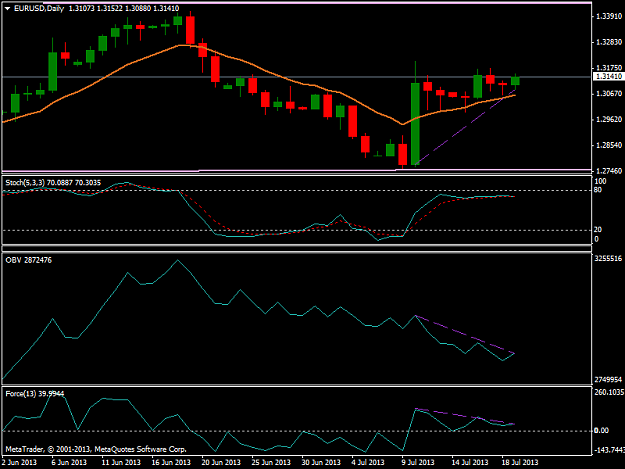This screenshot has width=625, height=469.
Task: Select the 1.27460 price scale value
Action: pos(609,171)
